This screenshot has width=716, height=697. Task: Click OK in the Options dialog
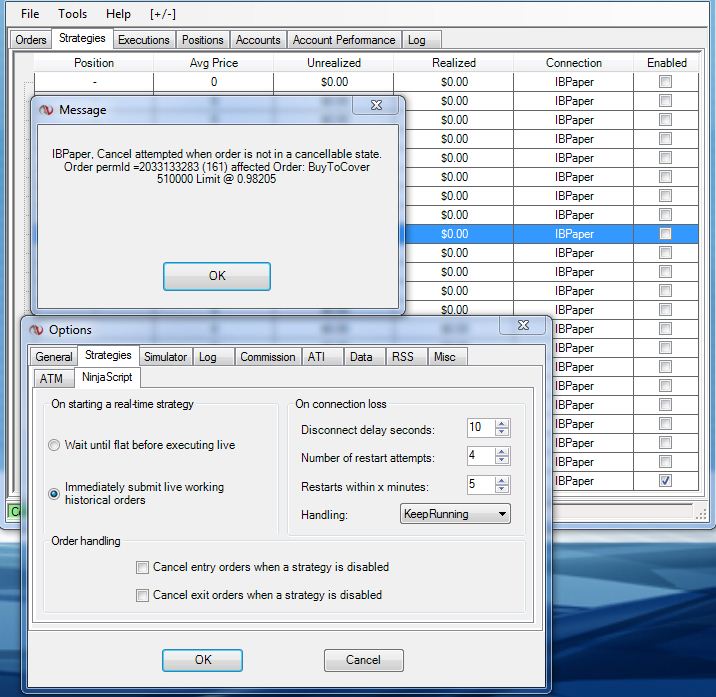tap(202, 660)
